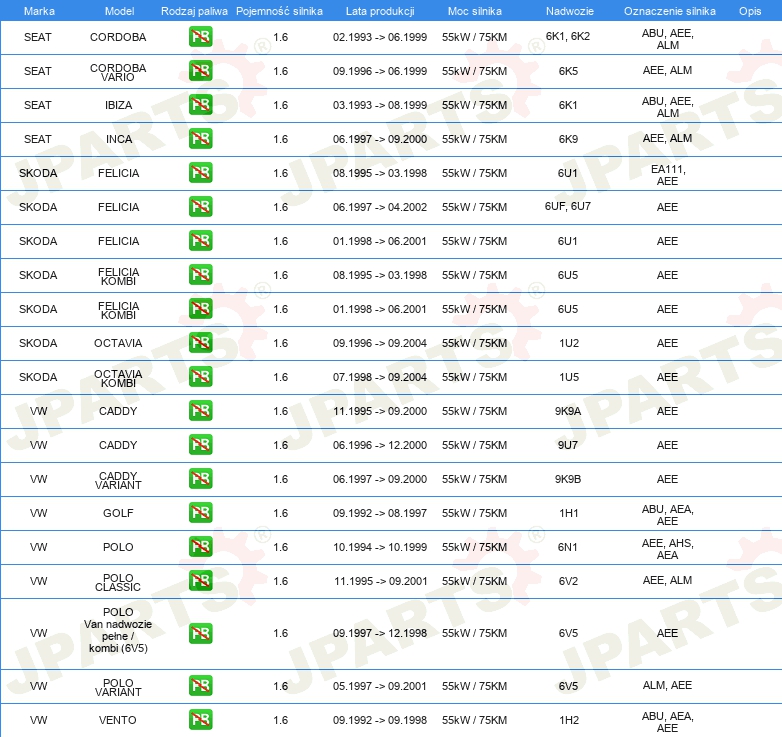Click the body code 9K9B
782x737 pixels.
568,479
